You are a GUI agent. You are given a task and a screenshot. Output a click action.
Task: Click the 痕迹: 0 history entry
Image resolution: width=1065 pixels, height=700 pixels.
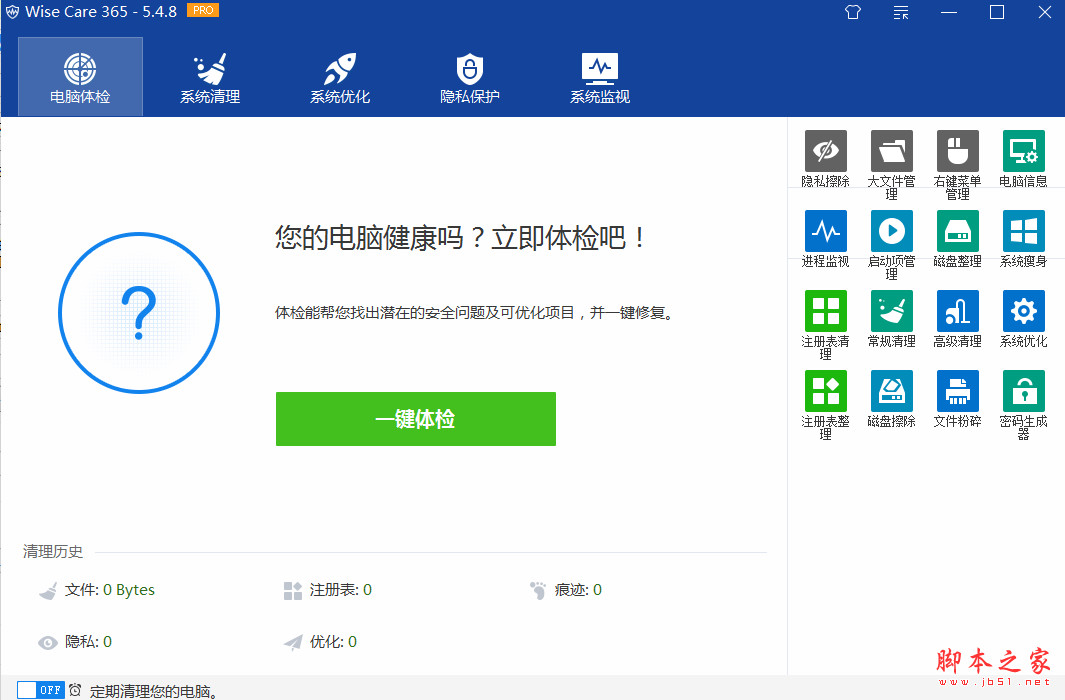pos(566,590)
